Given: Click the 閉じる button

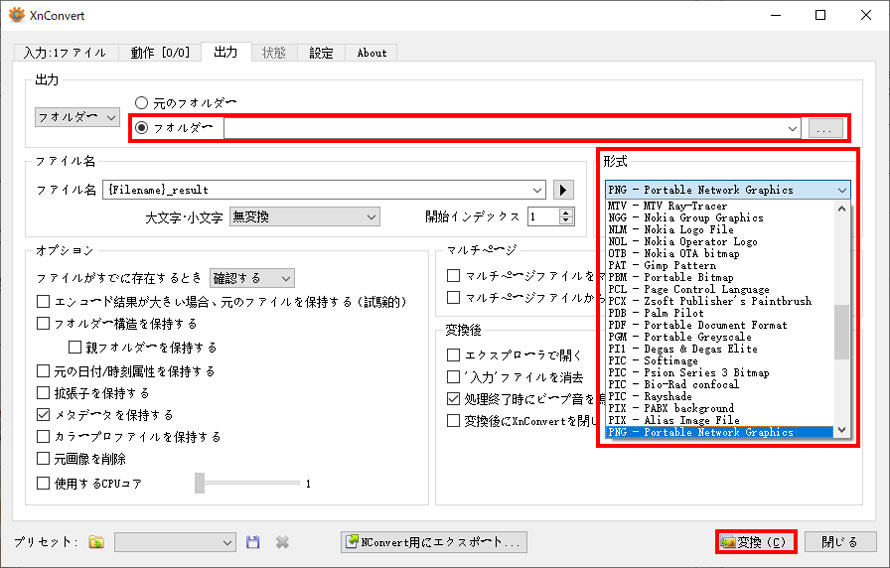Looking at the screenshot, I should (x=841, y=542).
